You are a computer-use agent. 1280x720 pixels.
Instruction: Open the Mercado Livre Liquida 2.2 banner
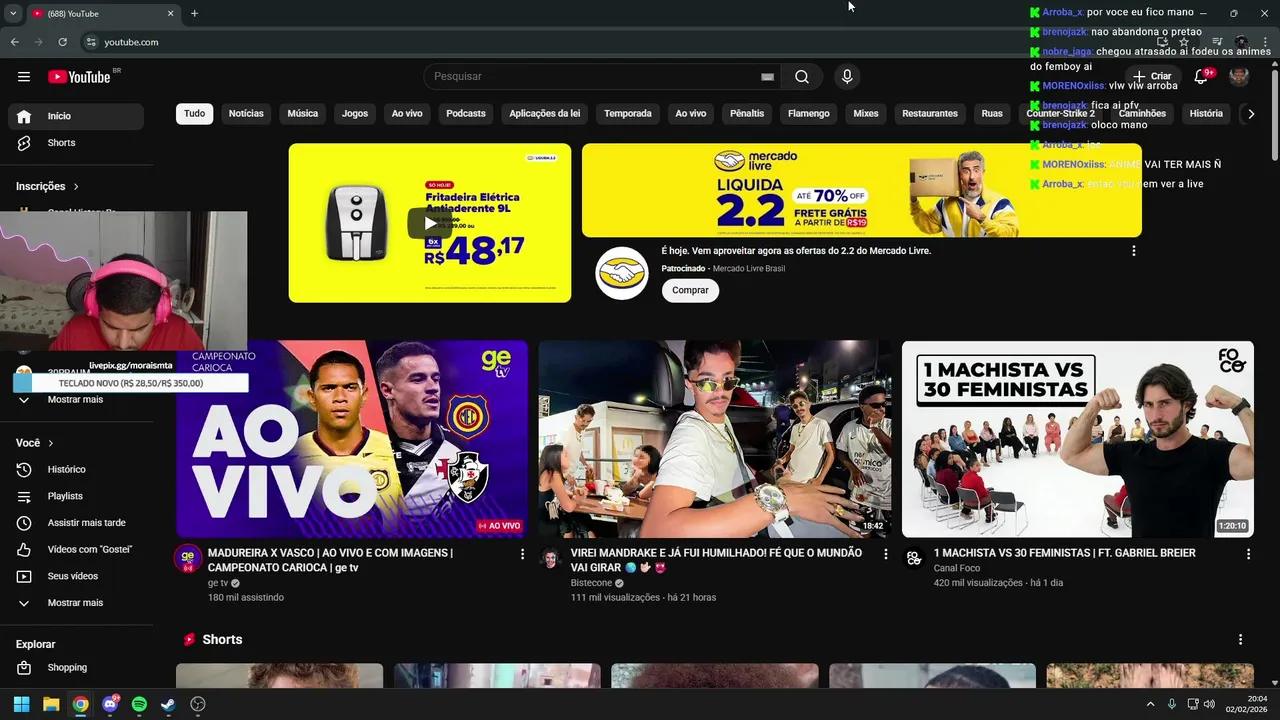[862, 190]
